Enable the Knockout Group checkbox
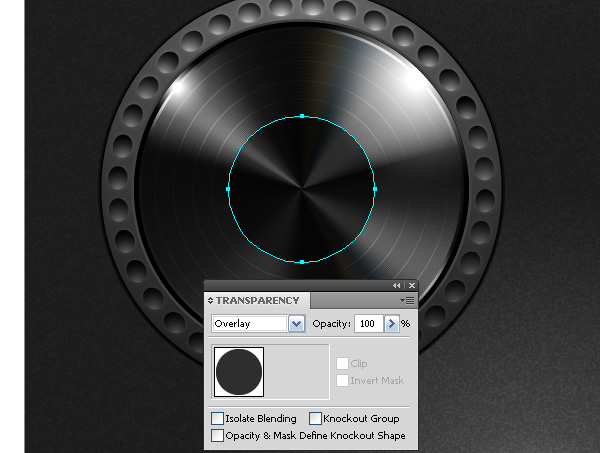600x453 pixels. click(x=315, y=419)
